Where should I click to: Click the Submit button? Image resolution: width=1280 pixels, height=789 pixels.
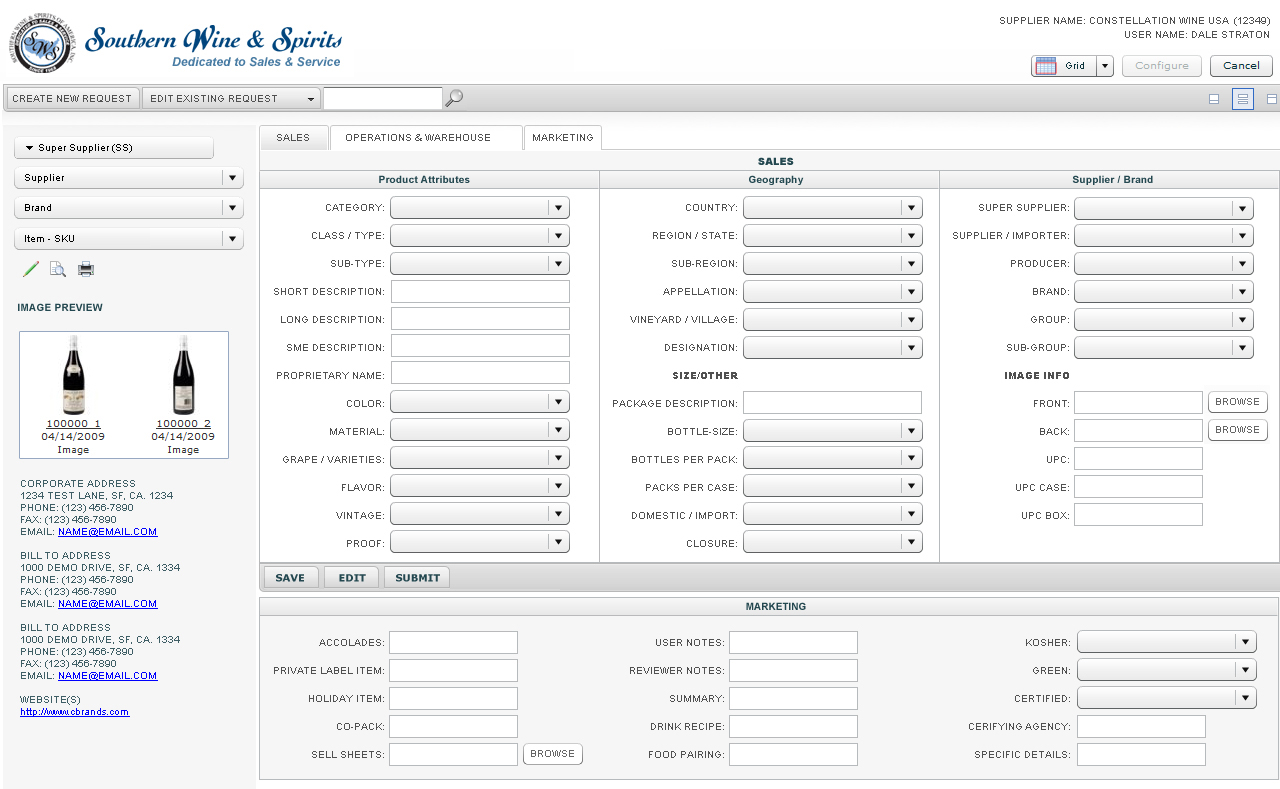pyautogui.click(x=417, y=578)
